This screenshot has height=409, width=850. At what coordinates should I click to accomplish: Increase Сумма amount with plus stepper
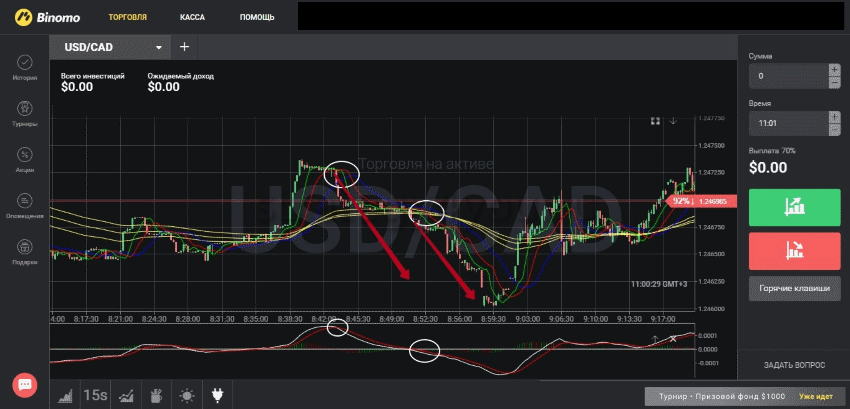(834, 70)
